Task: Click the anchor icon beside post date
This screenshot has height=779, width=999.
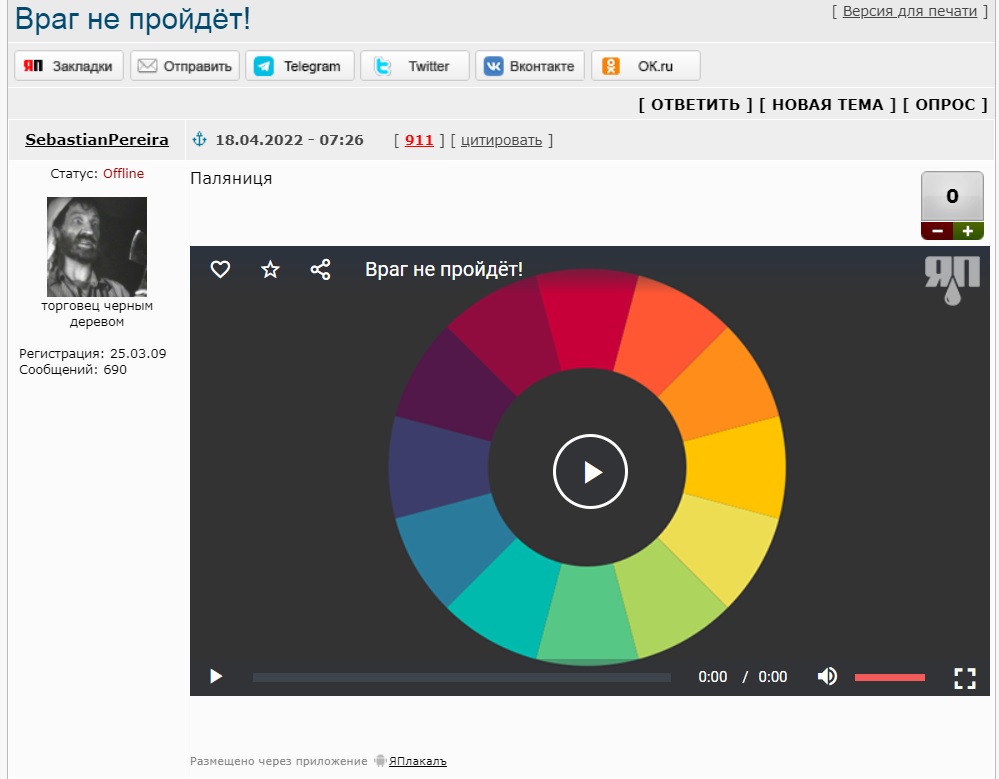Action: click(199, 139)
